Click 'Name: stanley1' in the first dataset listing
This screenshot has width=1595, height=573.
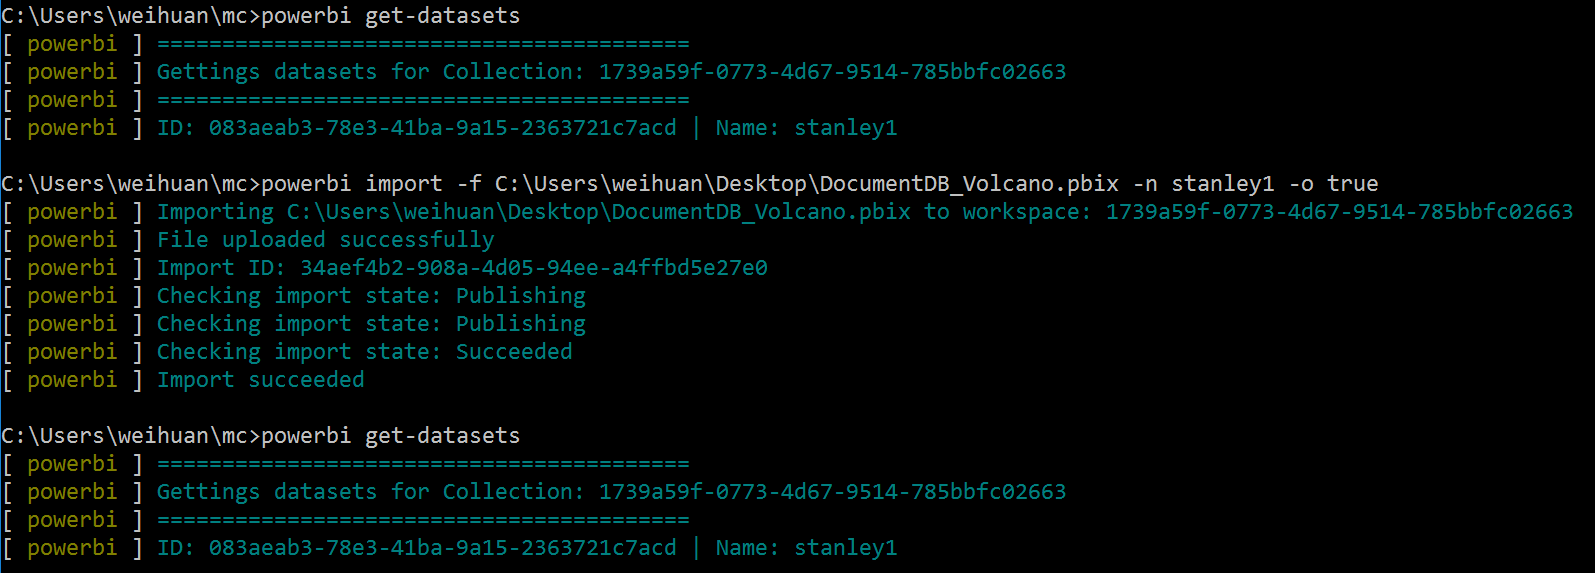pos(806,128)
